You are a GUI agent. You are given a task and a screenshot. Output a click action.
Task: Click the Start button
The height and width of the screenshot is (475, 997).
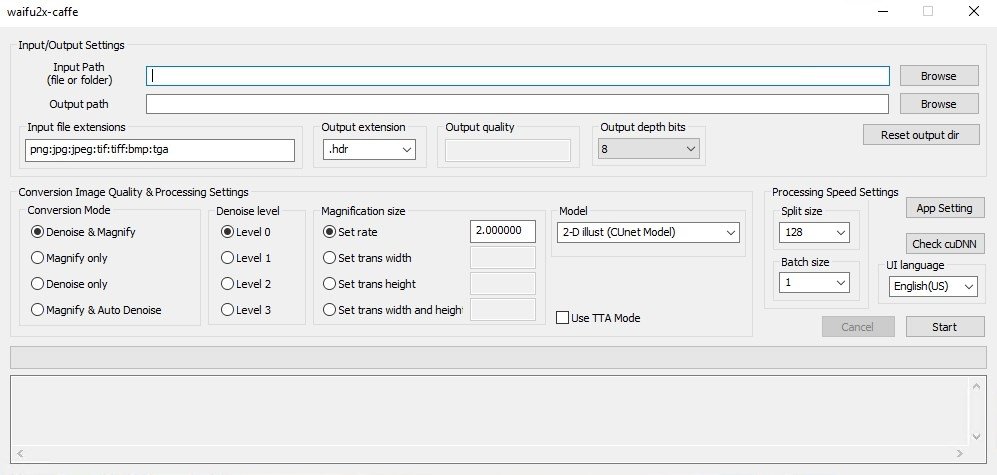pyautogui.click(x=944, y=327)
